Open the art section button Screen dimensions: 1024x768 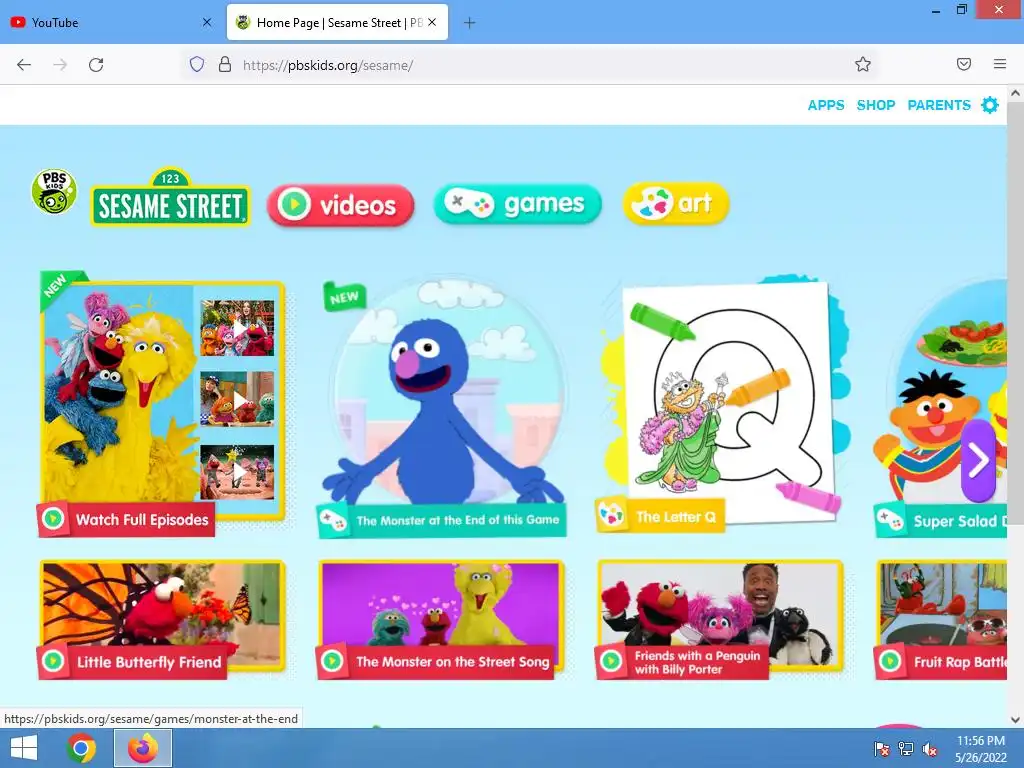[x=676, y=203]
